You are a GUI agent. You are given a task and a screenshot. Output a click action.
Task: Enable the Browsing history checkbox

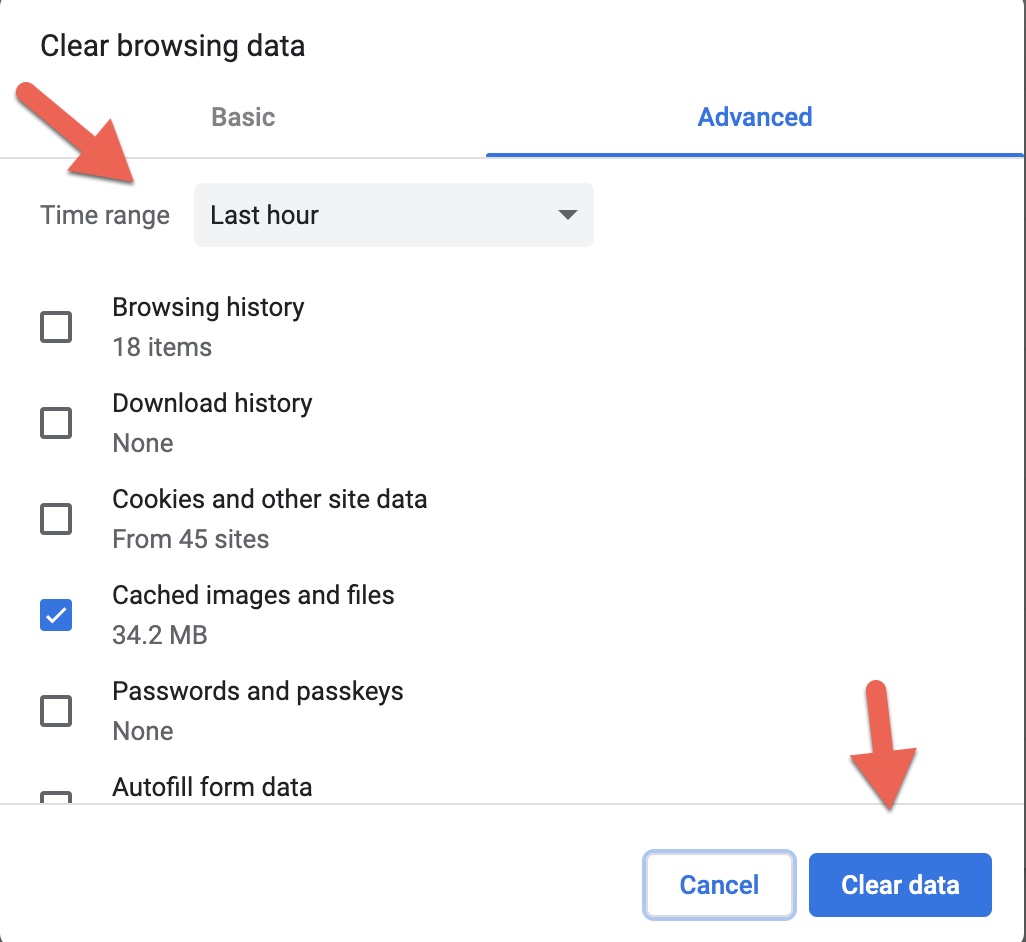click(x=56, y=326)
